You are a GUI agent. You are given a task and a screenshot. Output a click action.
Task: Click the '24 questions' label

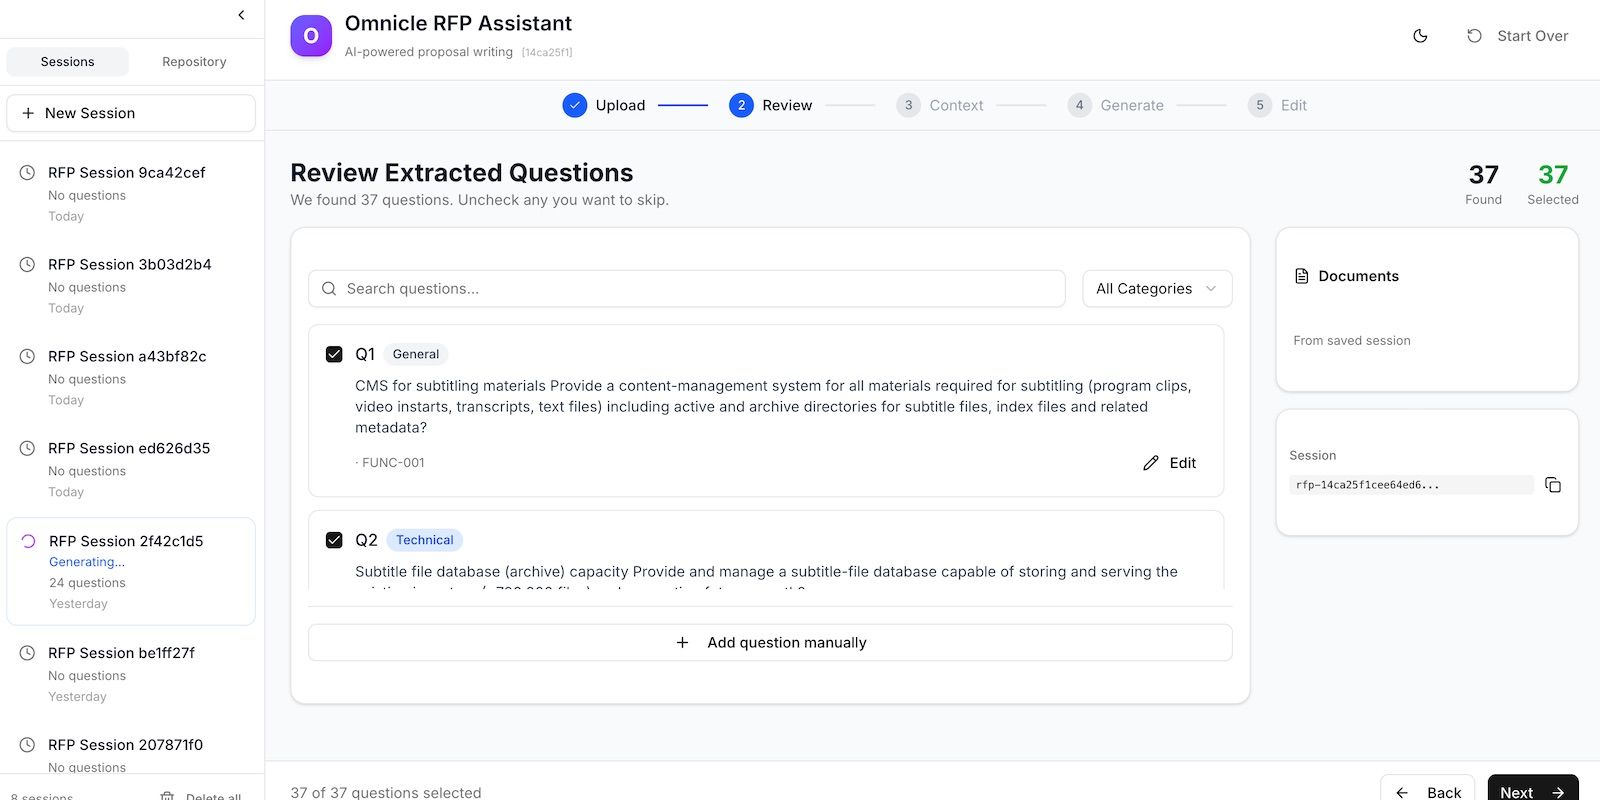click(87, 583)
